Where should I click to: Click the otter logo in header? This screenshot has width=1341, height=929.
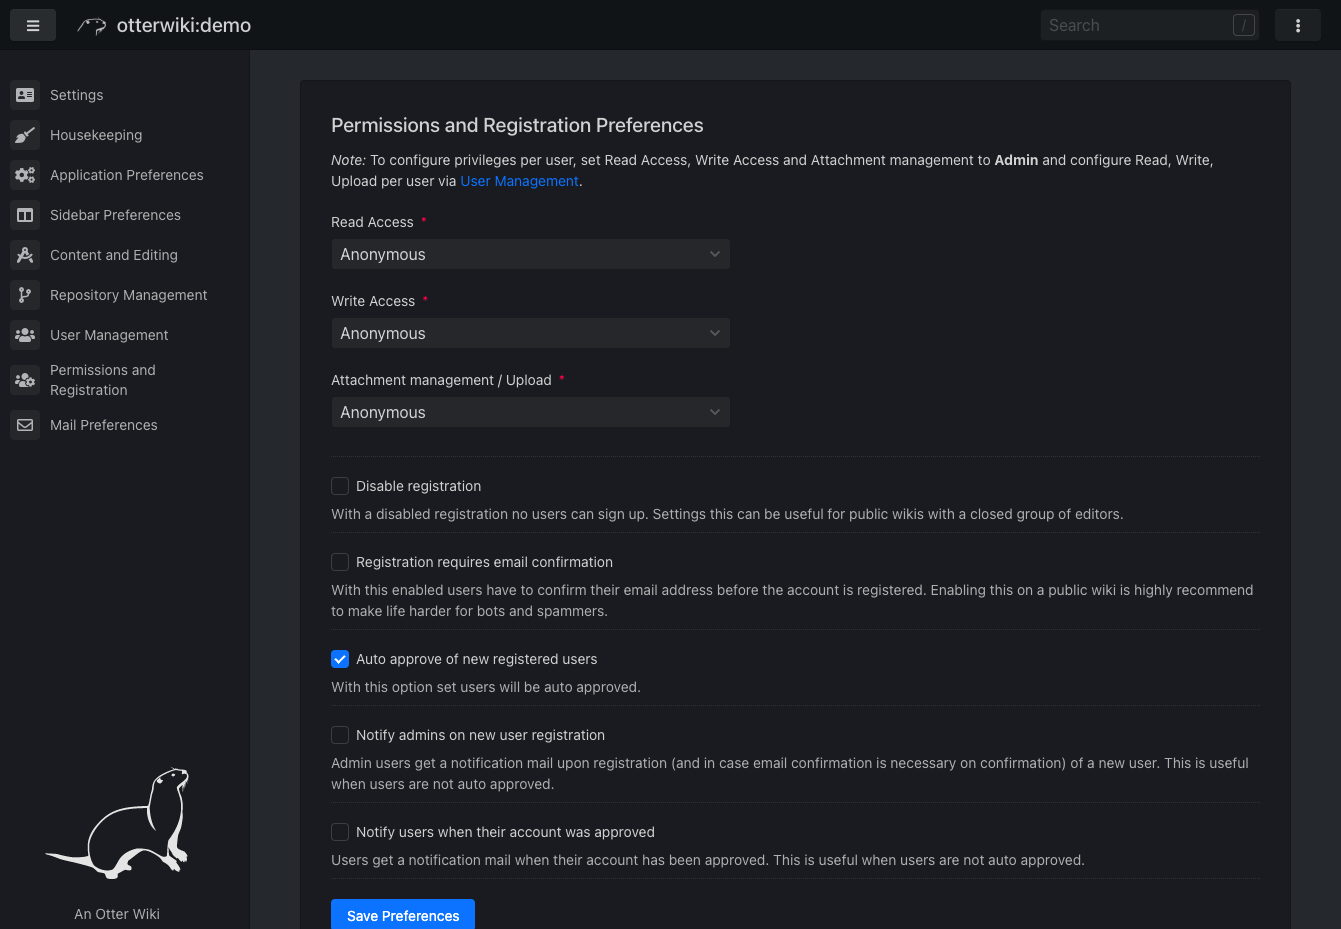click(92, 26)
